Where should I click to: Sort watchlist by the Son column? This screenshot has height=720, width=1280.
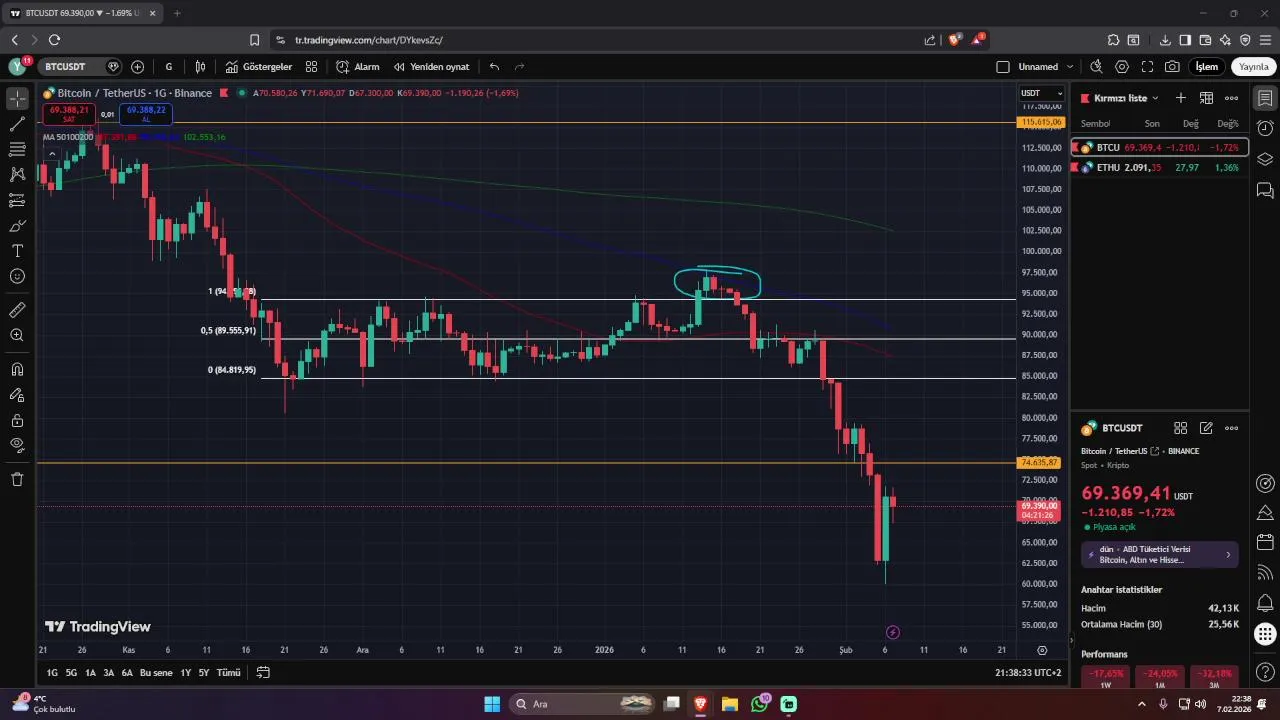(x=1152, y=124)
